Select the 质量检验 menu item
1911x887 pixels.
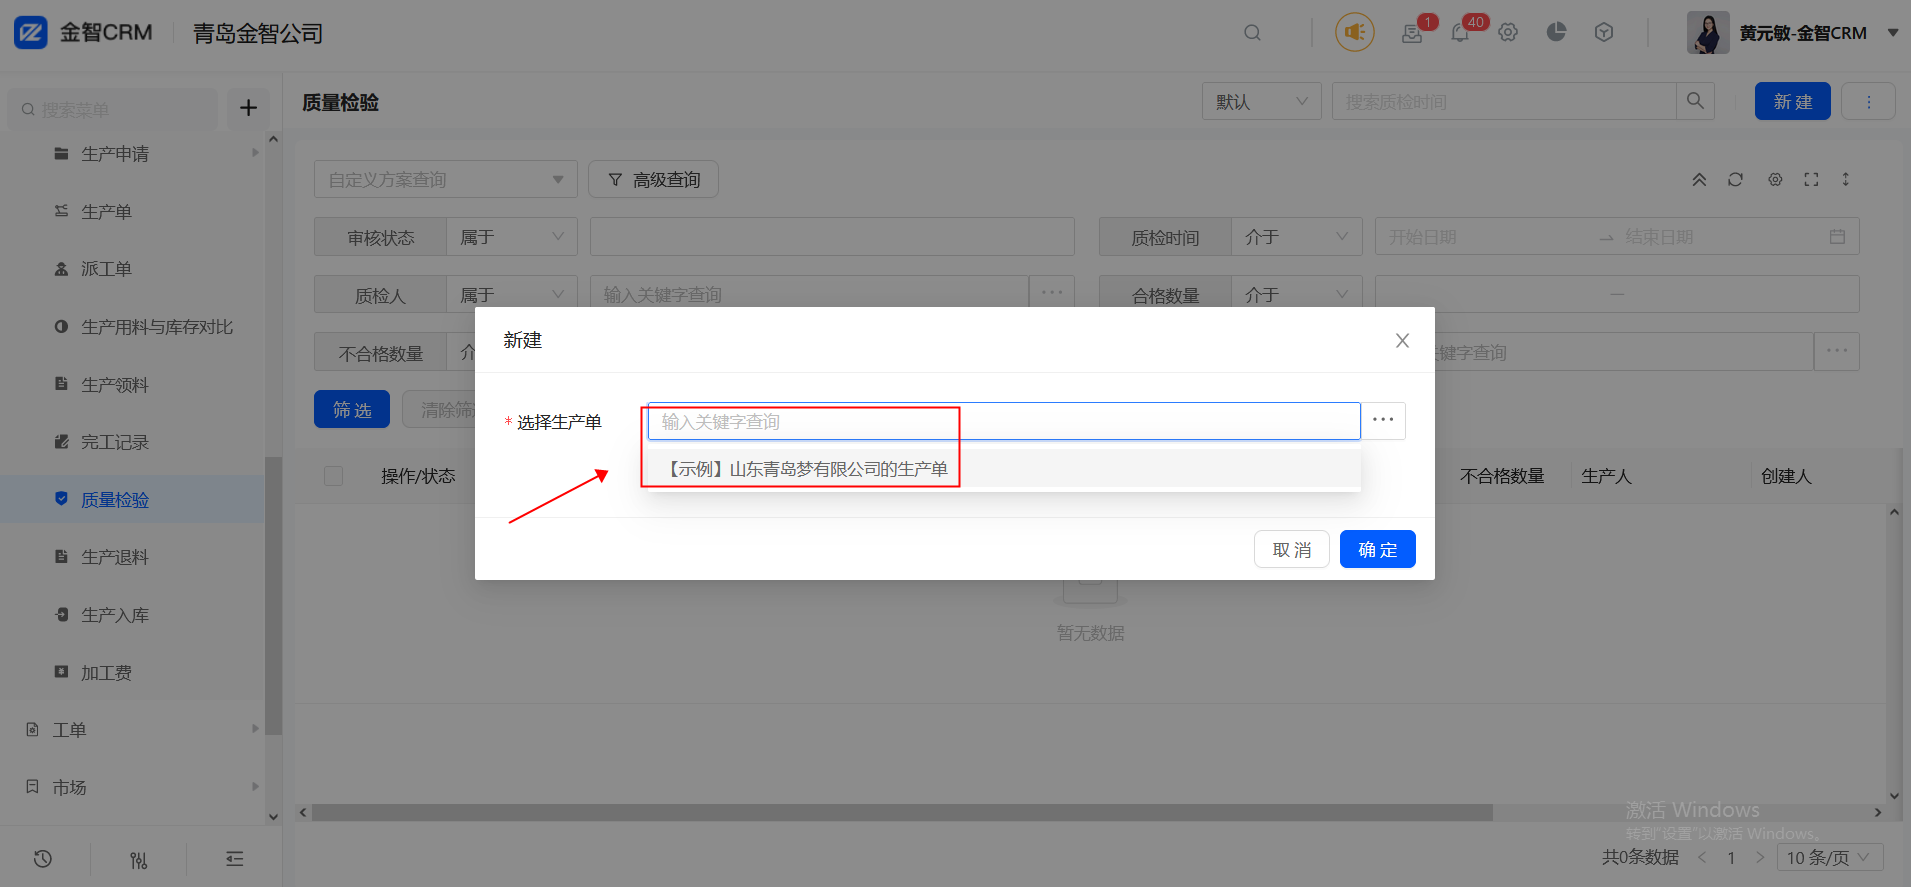tap(132, 499)
